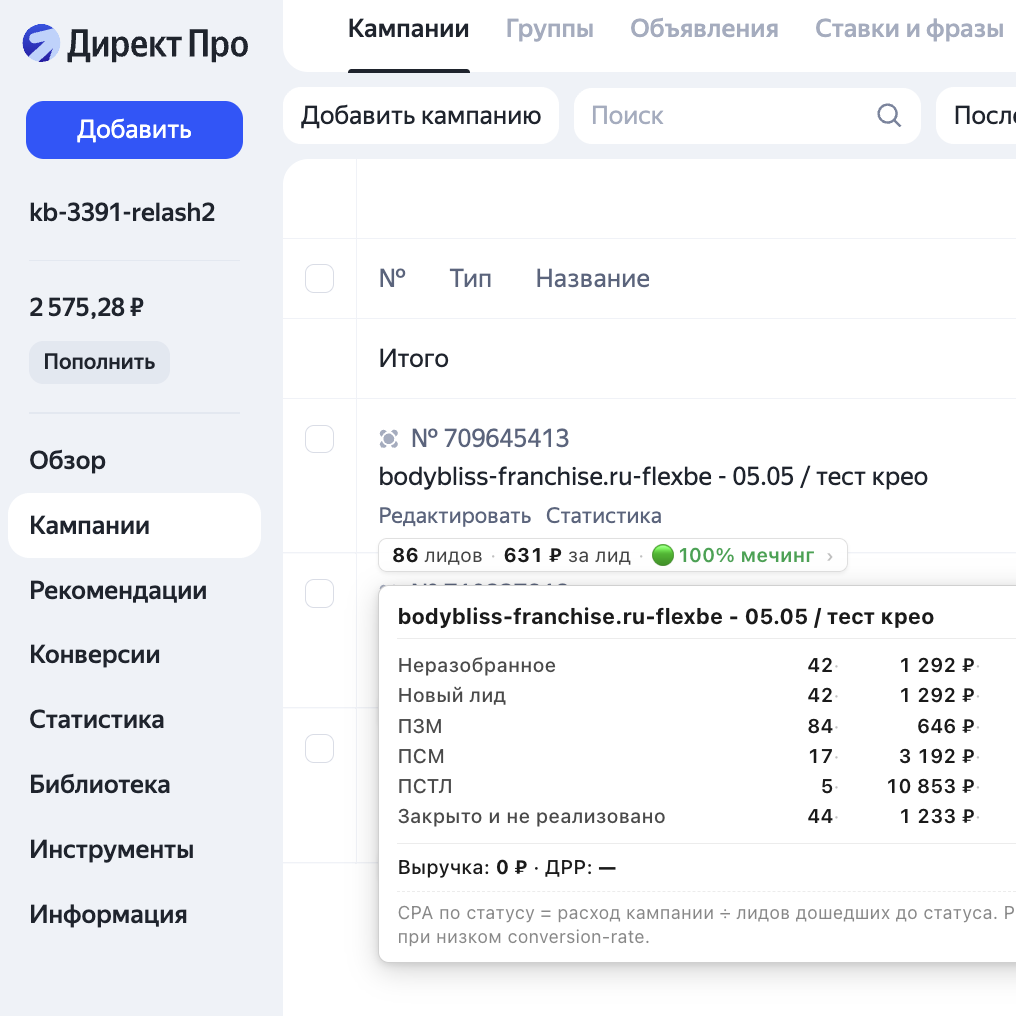The height and width of the screenshot is (1016, 1016).
Task: Click the Пополнить balance button
Action: click(x=99, y=362)
